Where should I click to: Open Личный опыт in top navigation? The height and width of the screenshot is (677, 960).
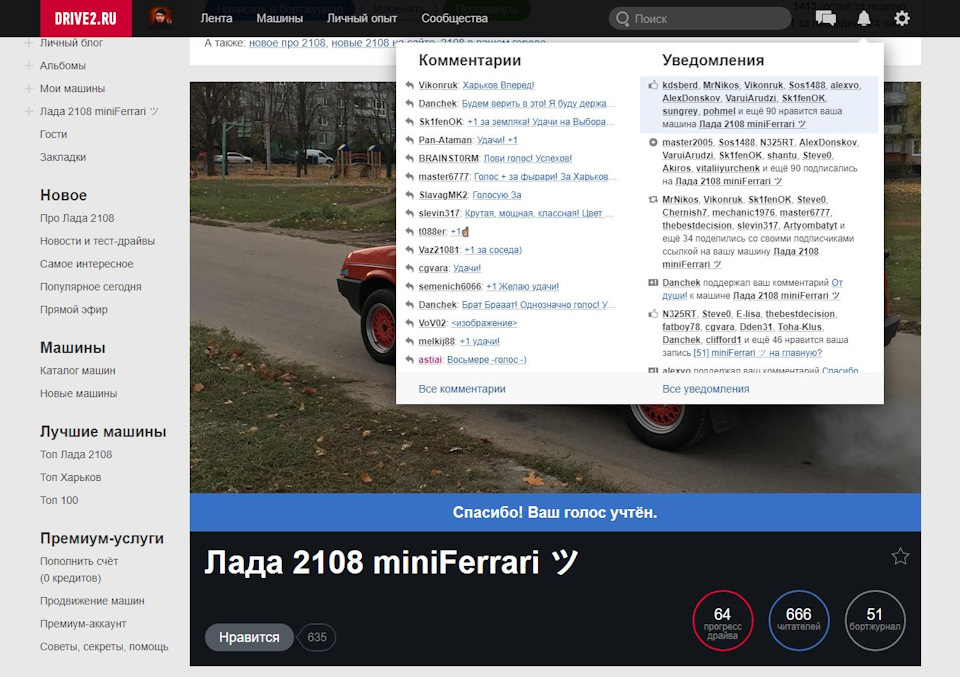pyautogui.click(x=362, y=18)
